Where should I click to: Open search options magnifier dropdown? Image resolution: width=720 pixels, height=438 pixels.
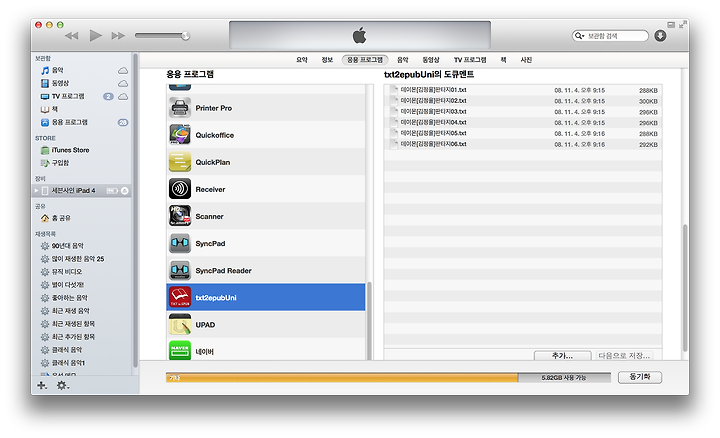[x=579, y=36]
